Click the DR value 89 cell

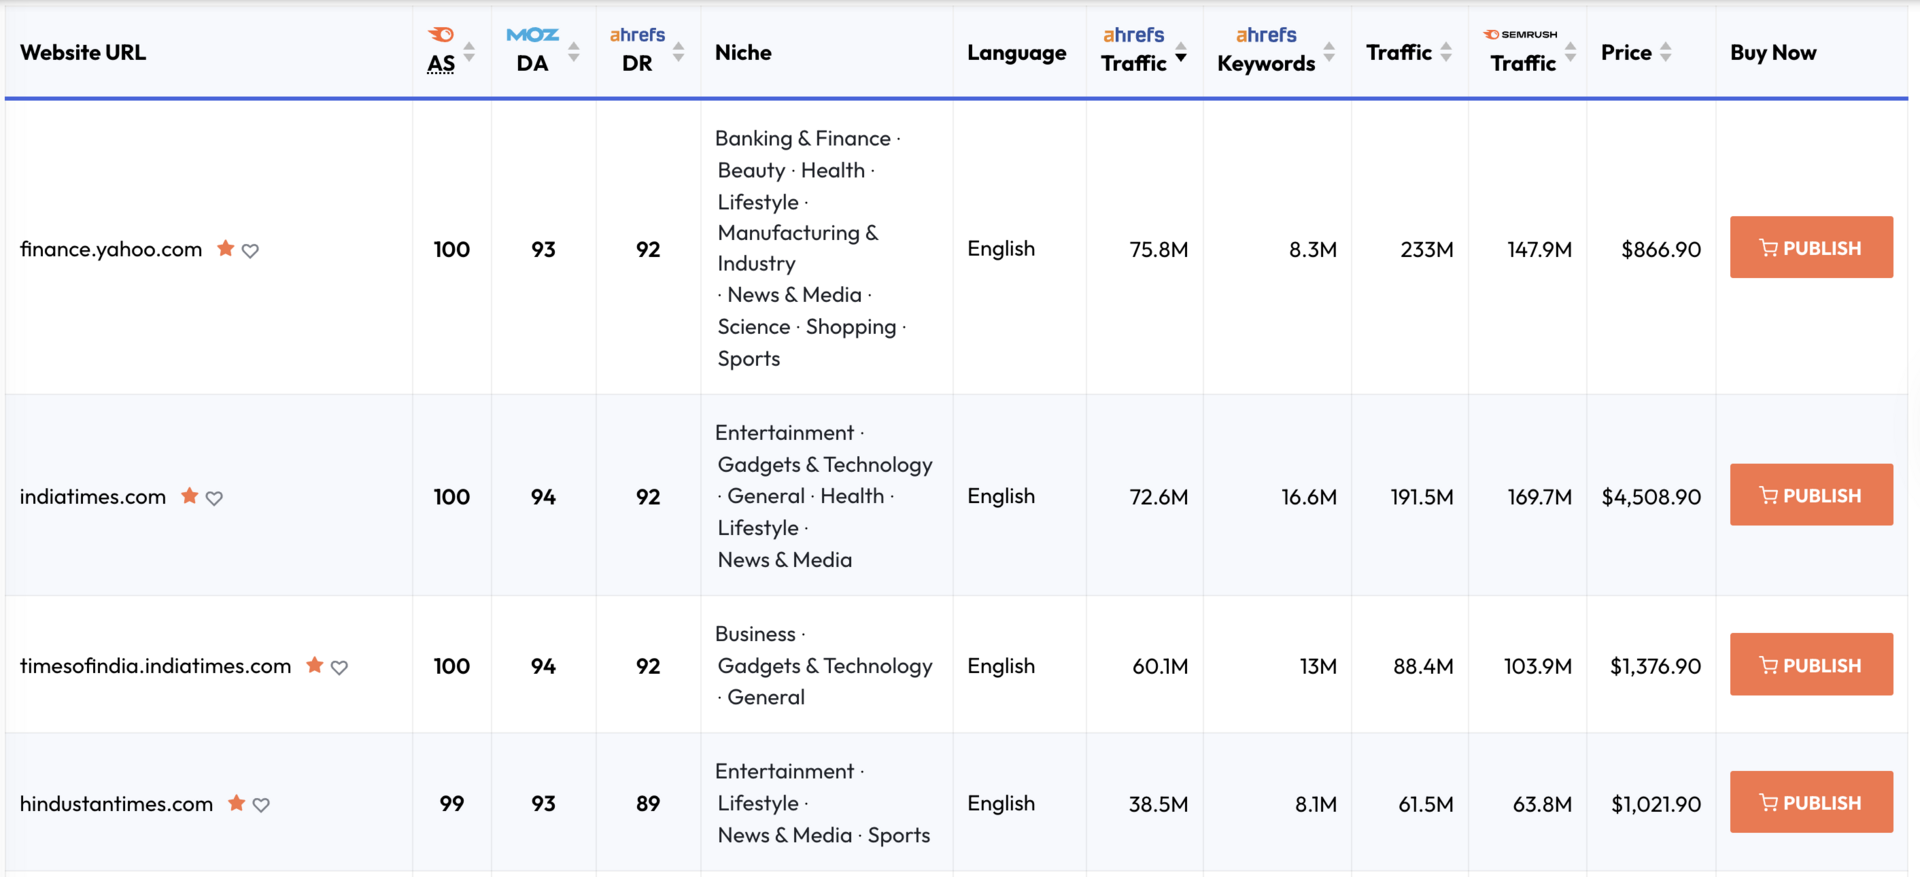click(648, 804)
